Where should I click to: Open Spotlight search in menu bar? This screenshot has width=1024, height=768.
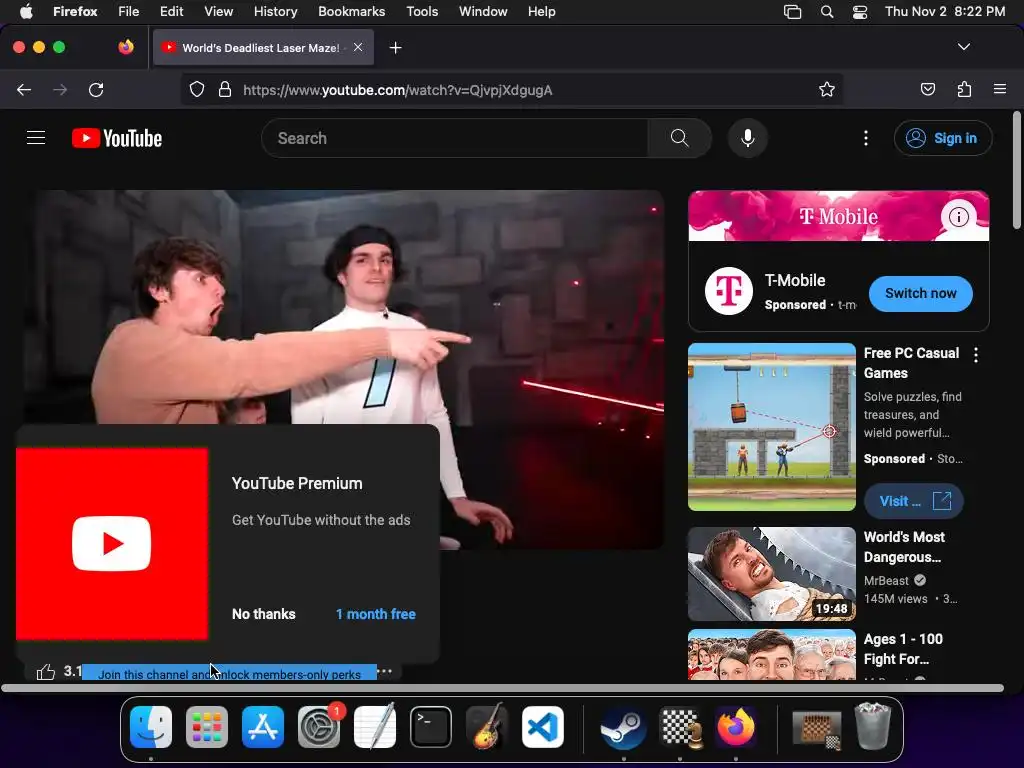pyautogui.click(x=827, y=12)
